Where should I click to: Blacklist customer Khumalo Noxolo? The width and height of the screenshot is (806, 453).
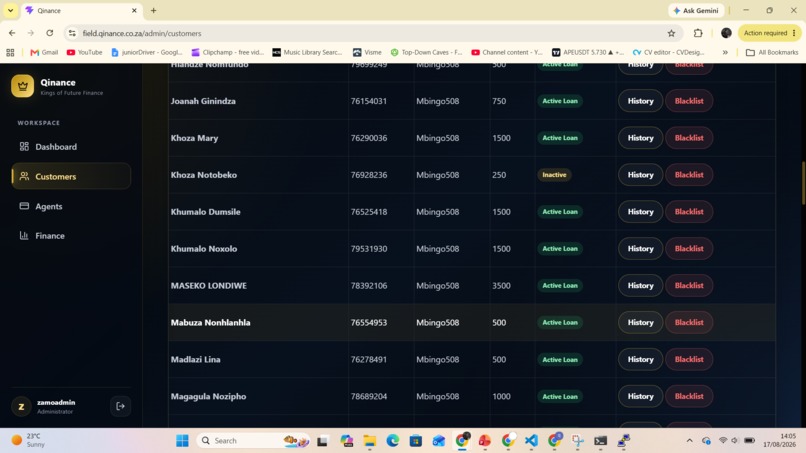(689, 248)
